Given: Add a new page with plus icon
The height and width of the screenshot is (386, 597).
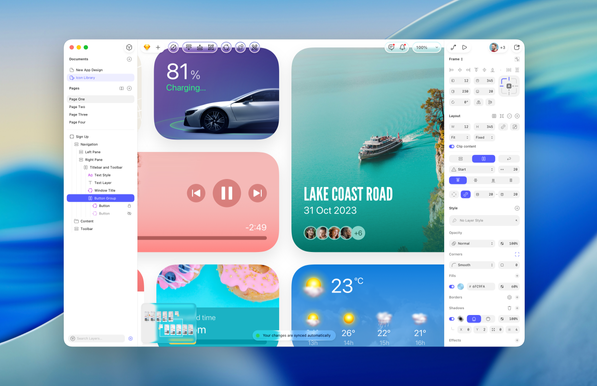Looking at the screenshot, I should pyautogui.click(x=129, y=88).
